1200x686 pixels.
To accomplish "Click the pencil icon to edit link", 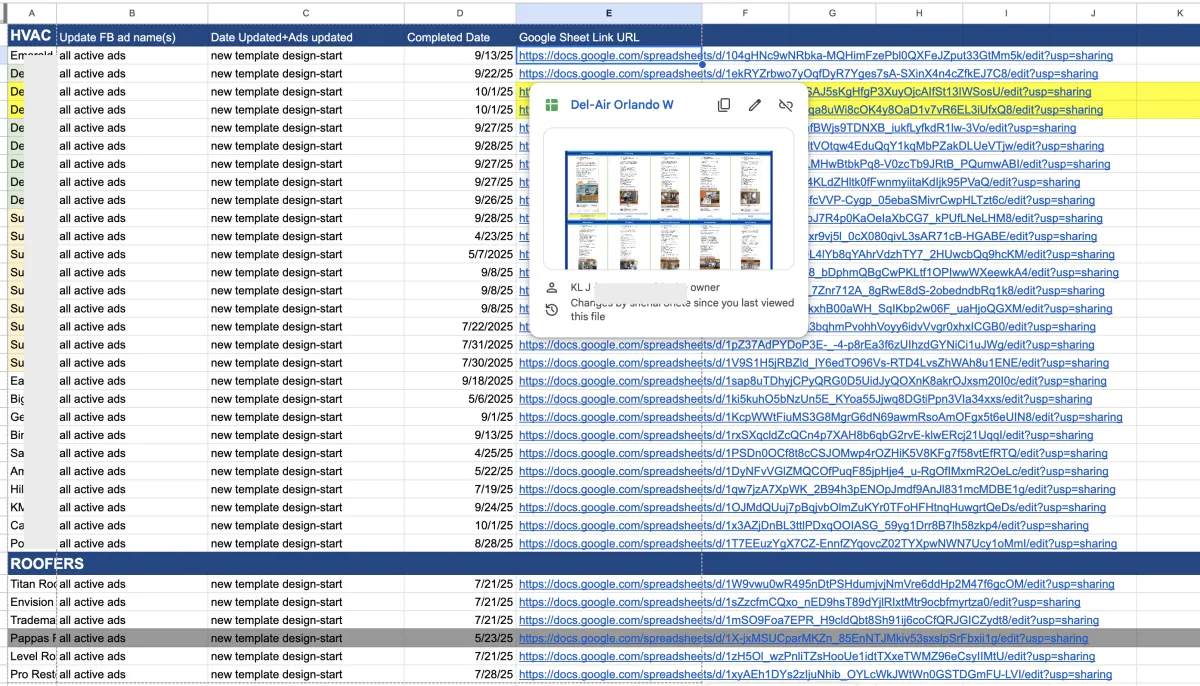I will point(755,105).
